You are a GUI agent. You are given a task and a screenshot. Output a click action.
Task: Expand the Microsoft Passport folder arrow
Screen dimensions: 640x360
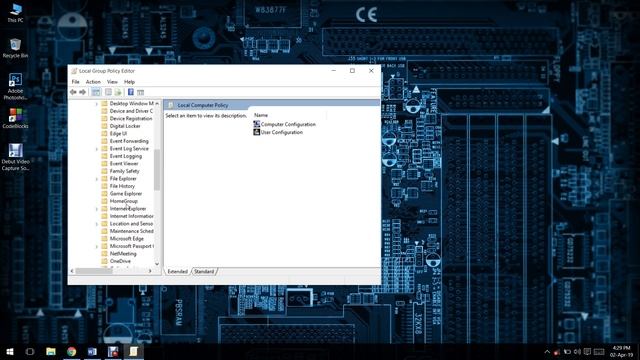(x=97, y=246)
